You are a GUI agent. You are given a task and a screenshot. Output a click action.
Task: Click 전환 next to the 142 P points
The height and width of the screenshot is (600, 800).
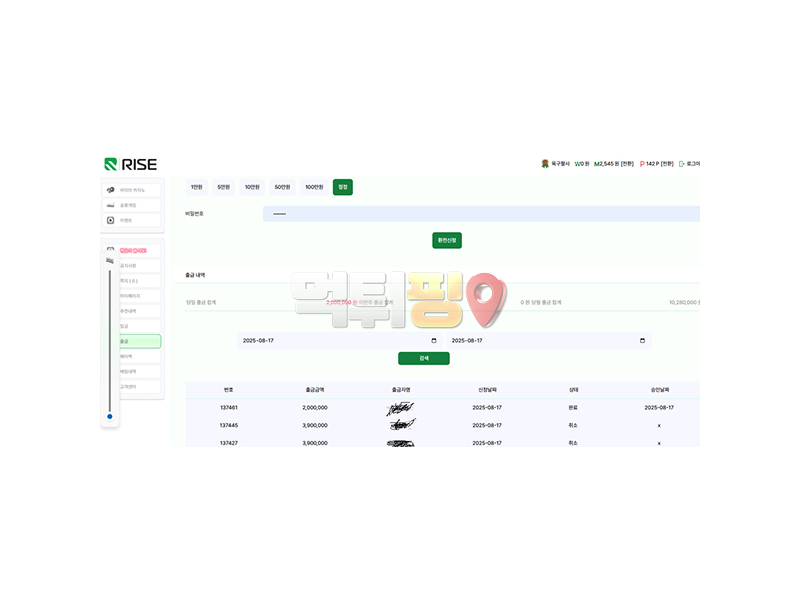(x=667, y=164)
